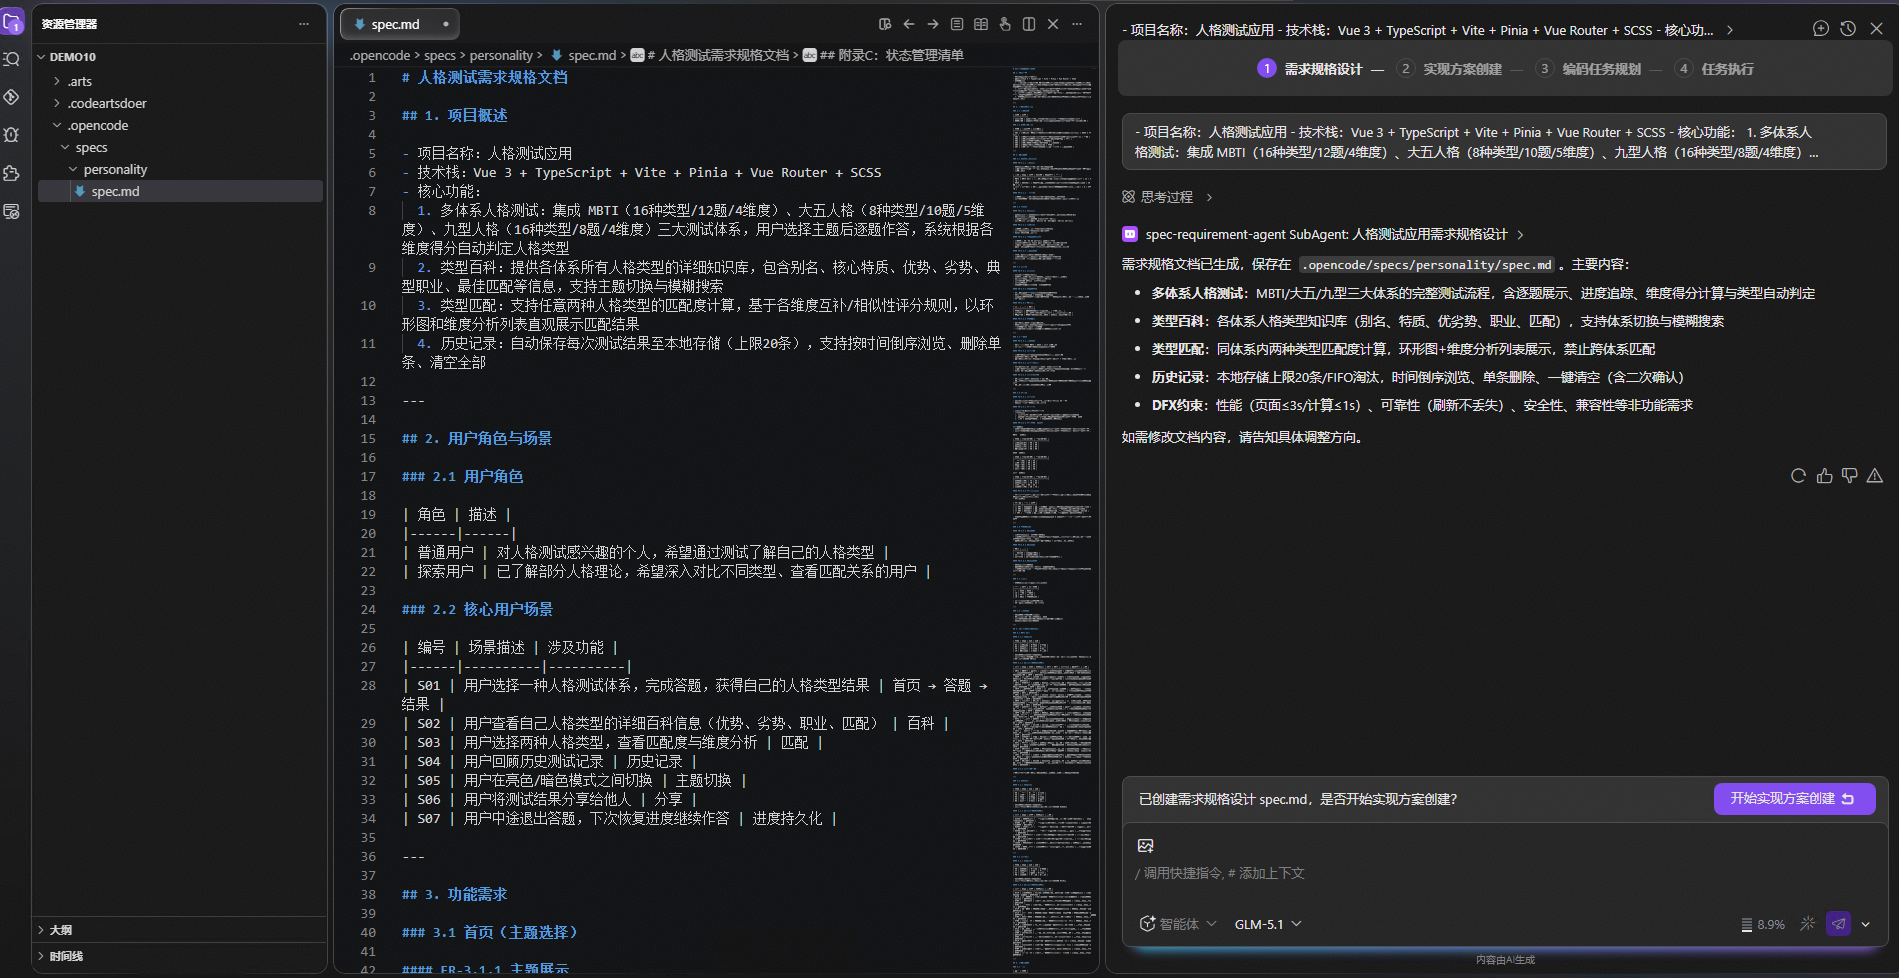Click the 开始实现方案创建 button
The image size is (1899, 978).
pyautogui.click(x=1794, y=799)
